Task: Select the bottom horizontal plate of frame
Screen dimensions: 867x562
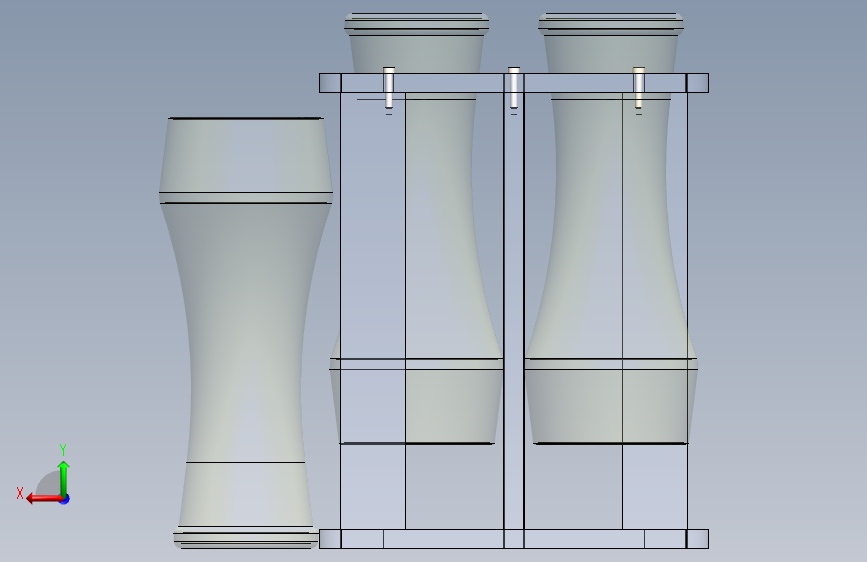Action: (x=514, y=539)
